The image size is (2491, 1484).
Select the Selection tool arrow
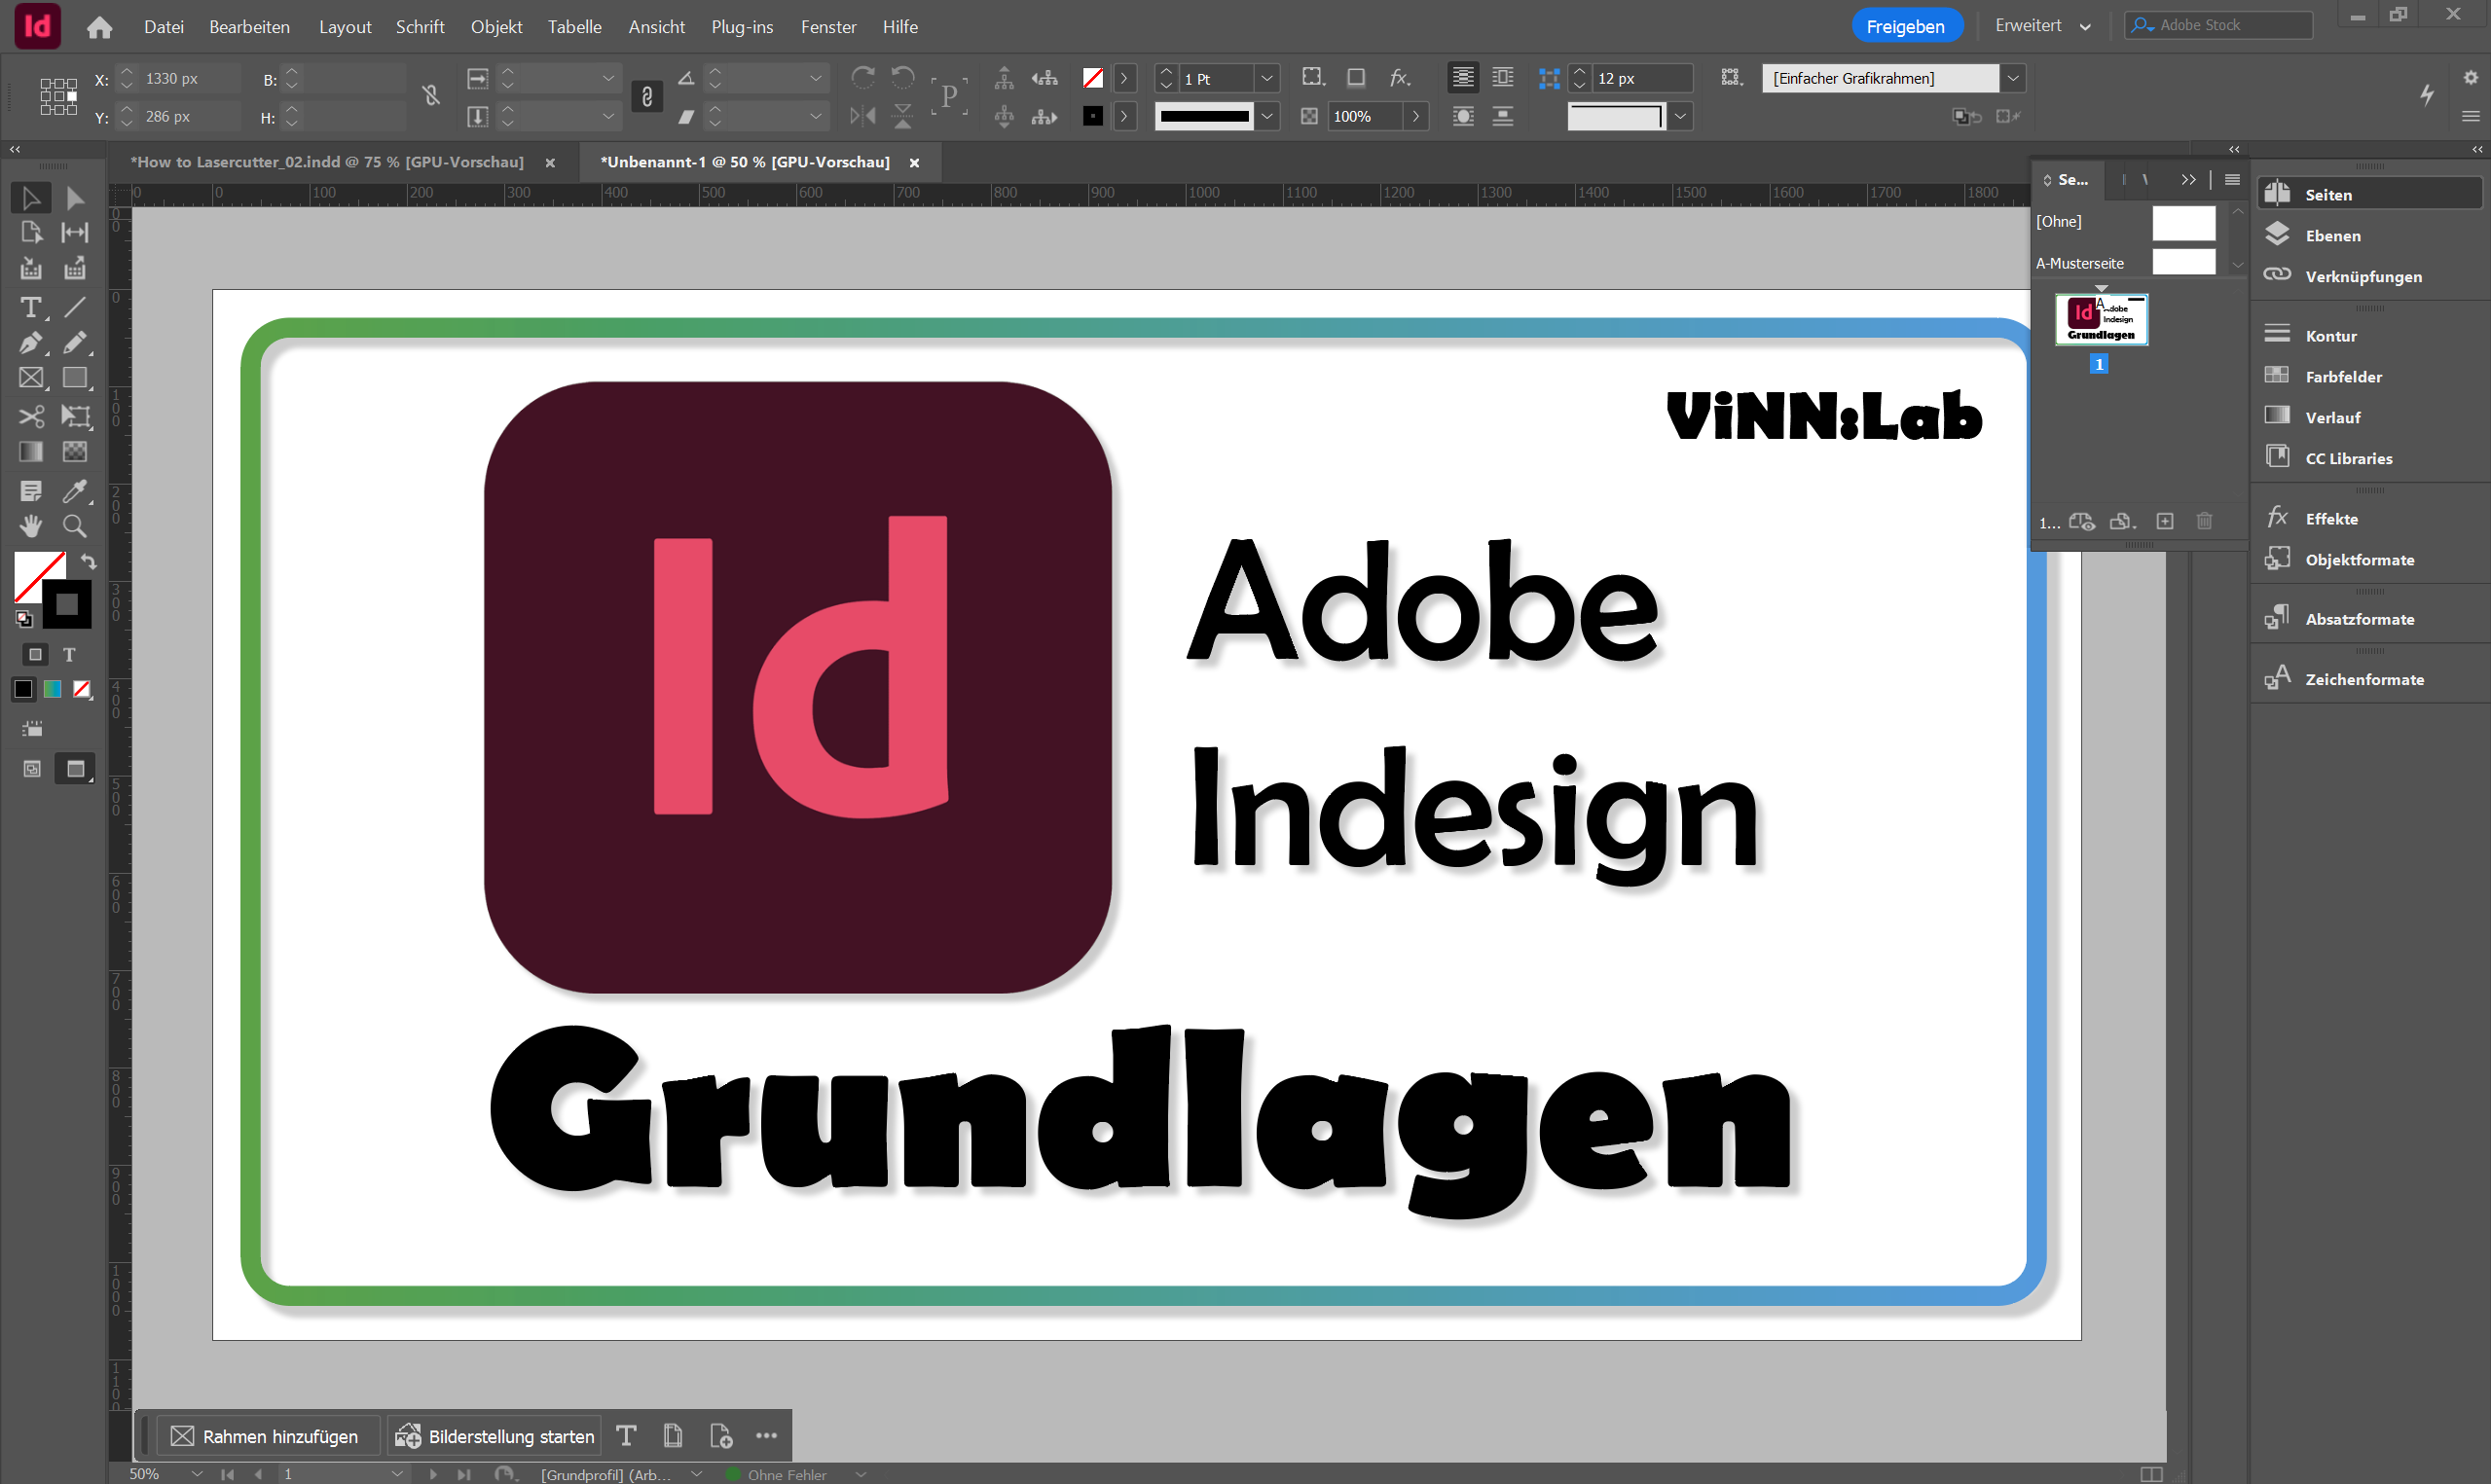31,197
